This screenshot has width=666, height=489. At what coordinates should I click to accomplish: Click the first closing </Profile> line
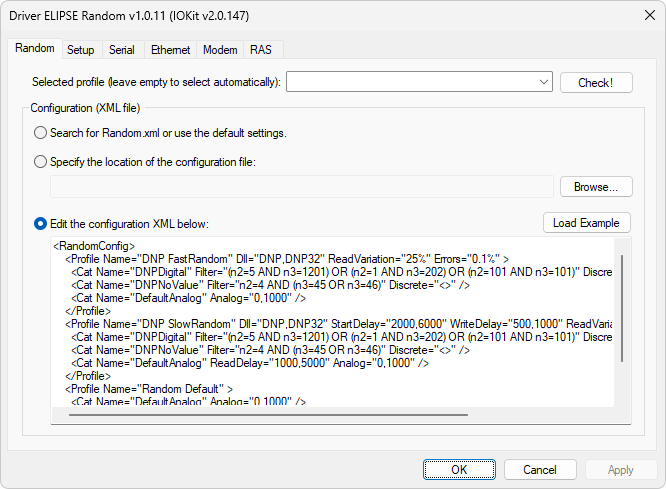click(88, 311)
